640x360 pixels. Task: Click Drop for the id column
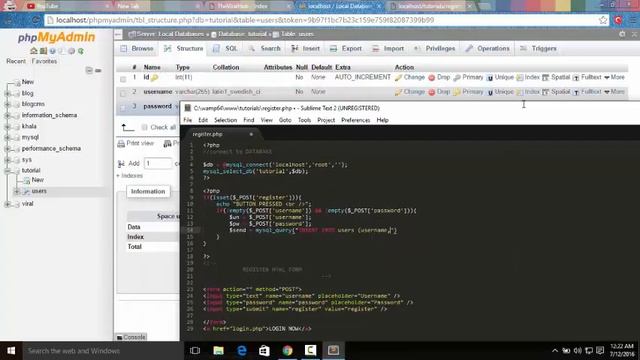coord(439,77)
